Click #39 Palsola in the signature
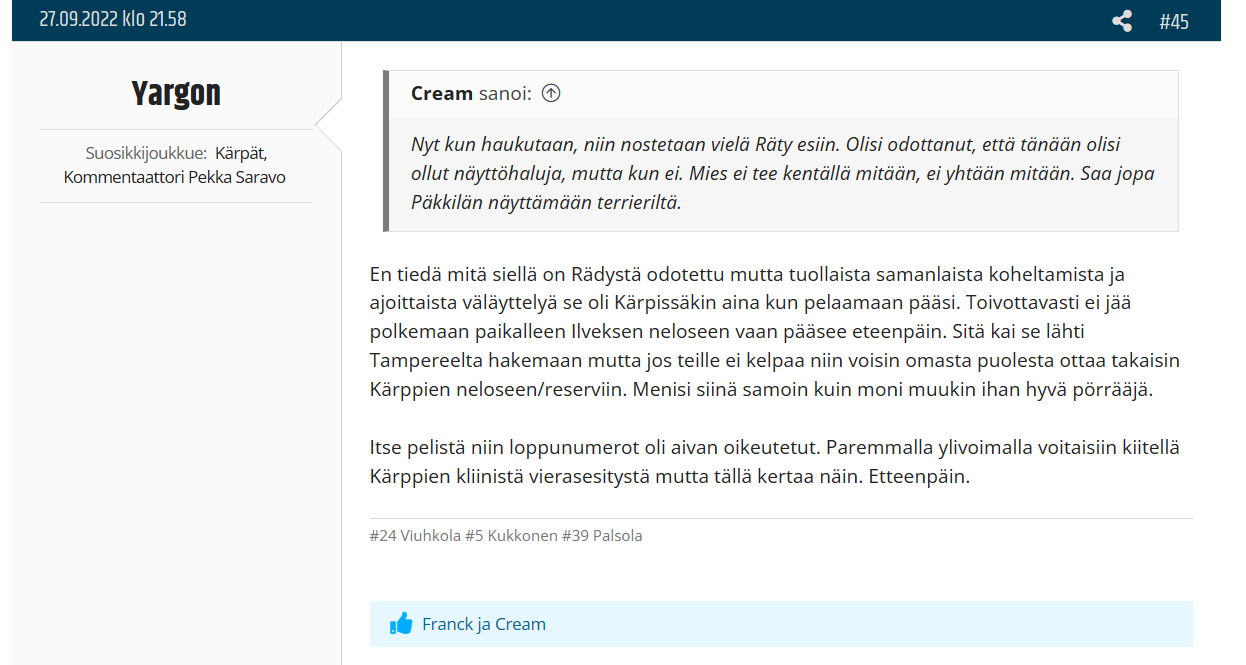 click(x=602, y=535)
